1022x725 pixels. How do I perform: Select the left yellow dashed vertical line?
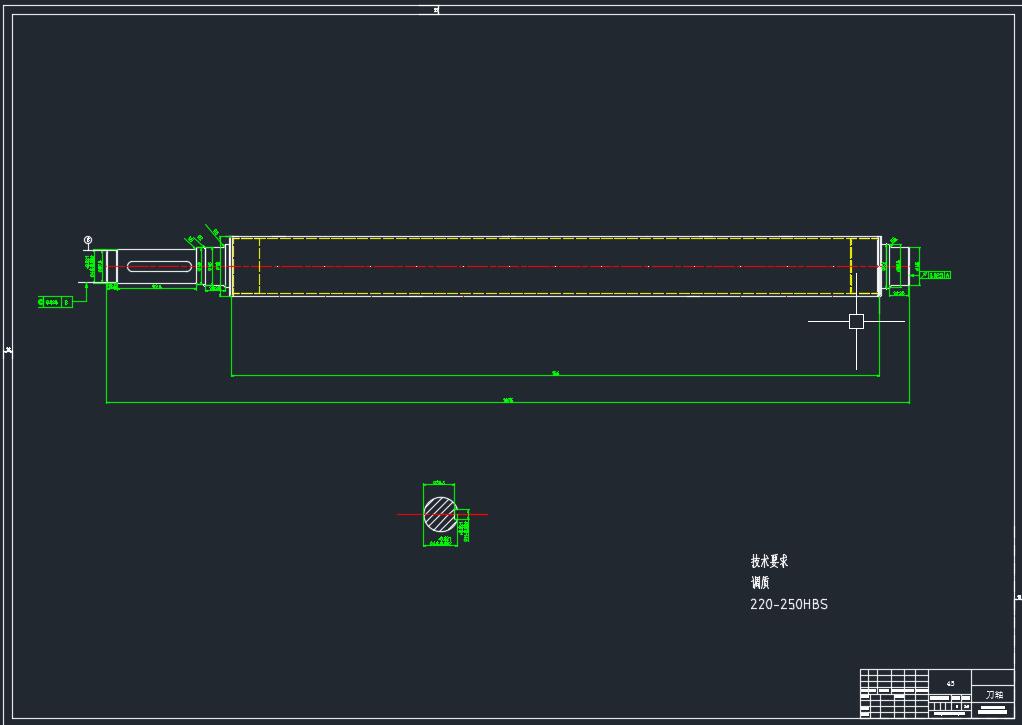[x=259, y=266]
